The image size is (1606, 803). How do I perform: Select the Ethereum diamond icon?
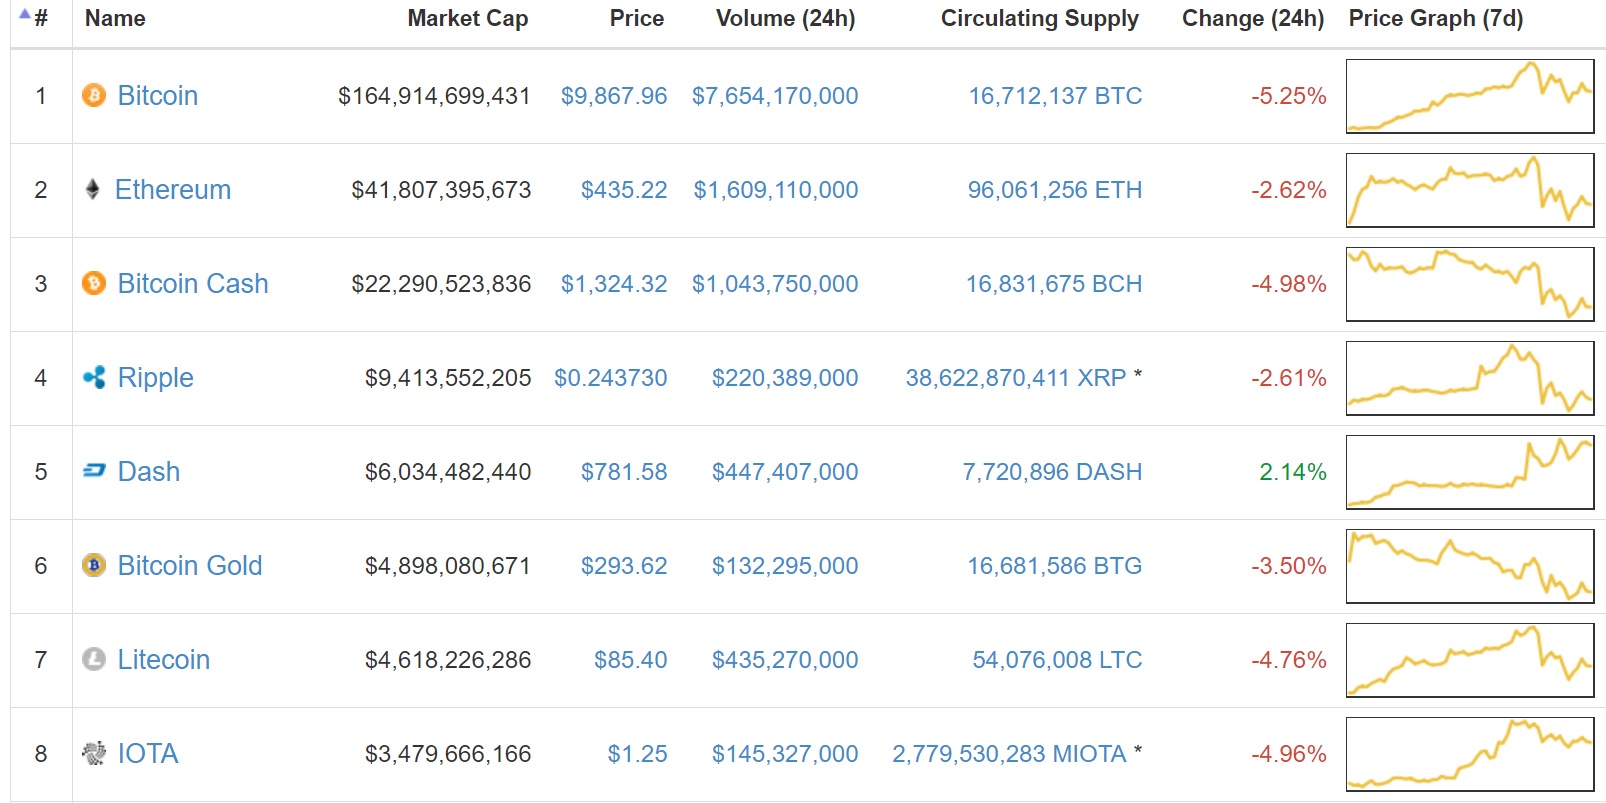tap(93, 189)
